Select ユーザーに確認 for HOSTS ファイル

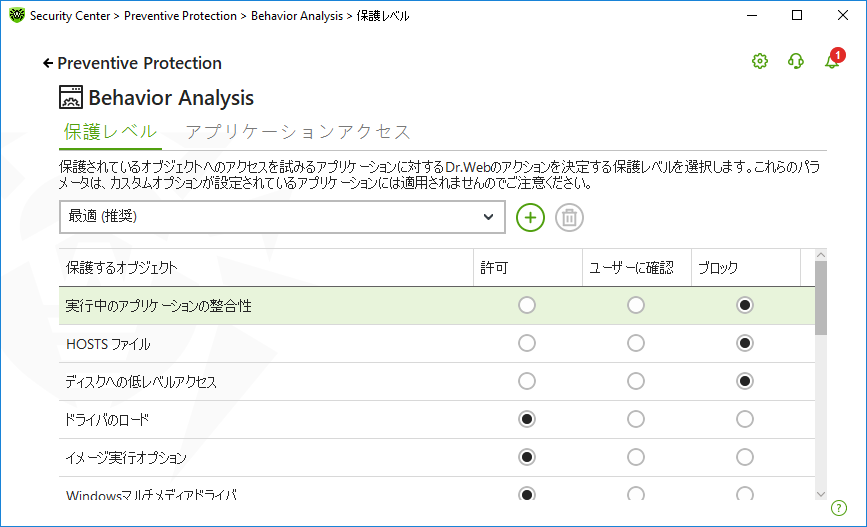[636, 343]
